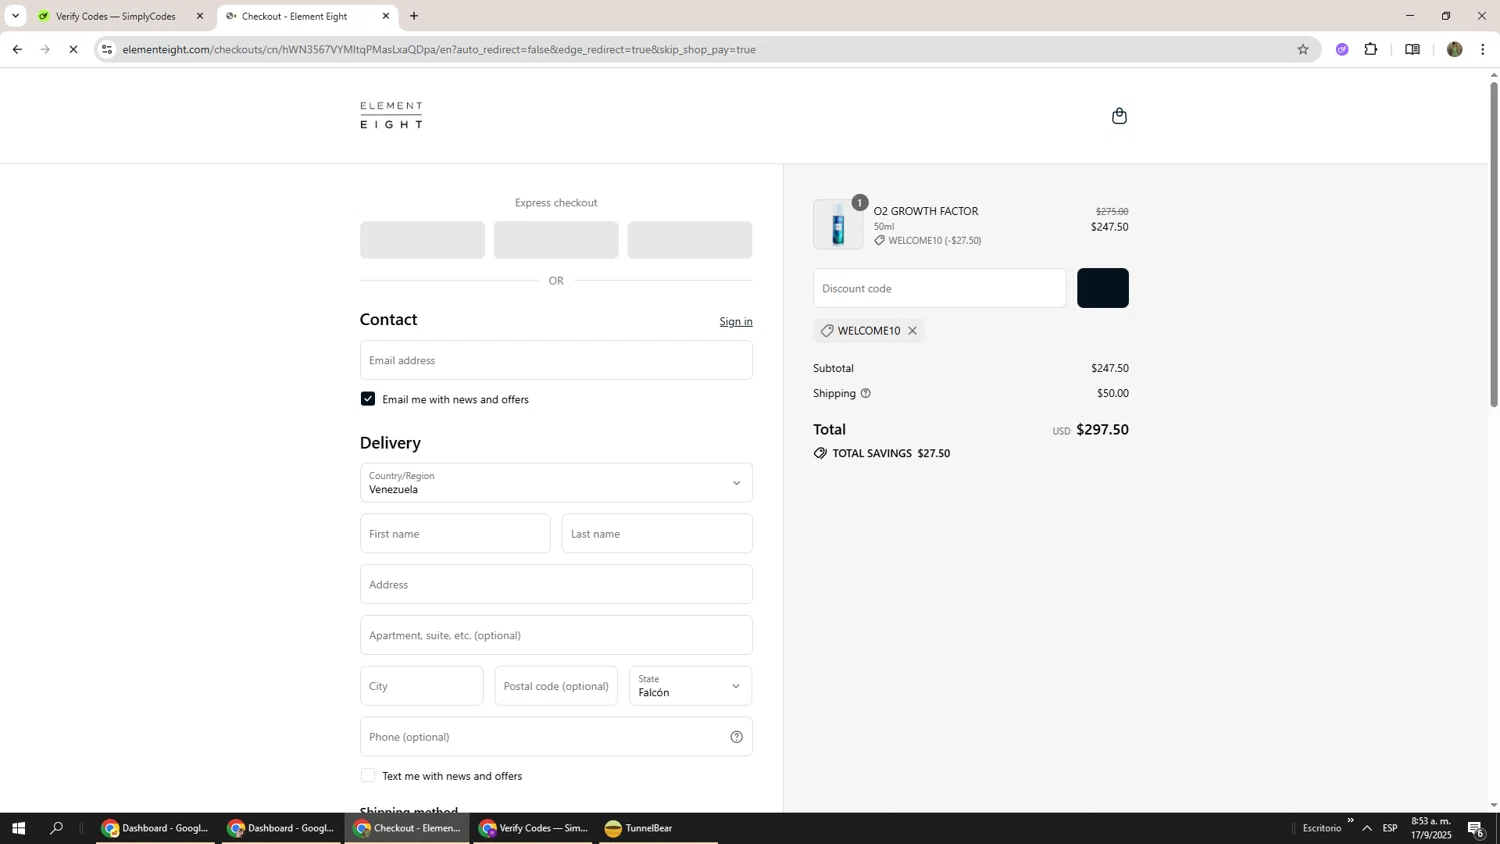Open TunnelBear from the taskbar
Screen dimensions: 1500x844
tap(659, 828)
